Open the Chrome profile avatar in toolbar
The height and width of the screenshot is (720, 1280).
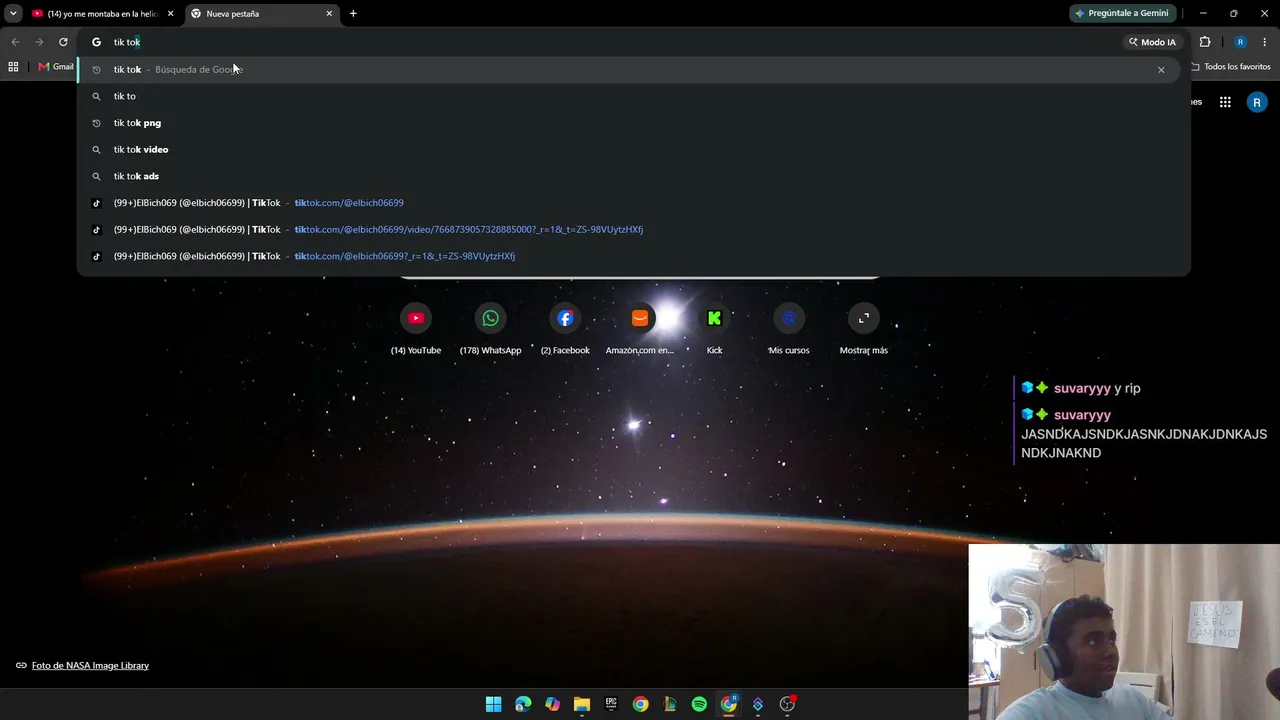click(x=1240, y=42)
